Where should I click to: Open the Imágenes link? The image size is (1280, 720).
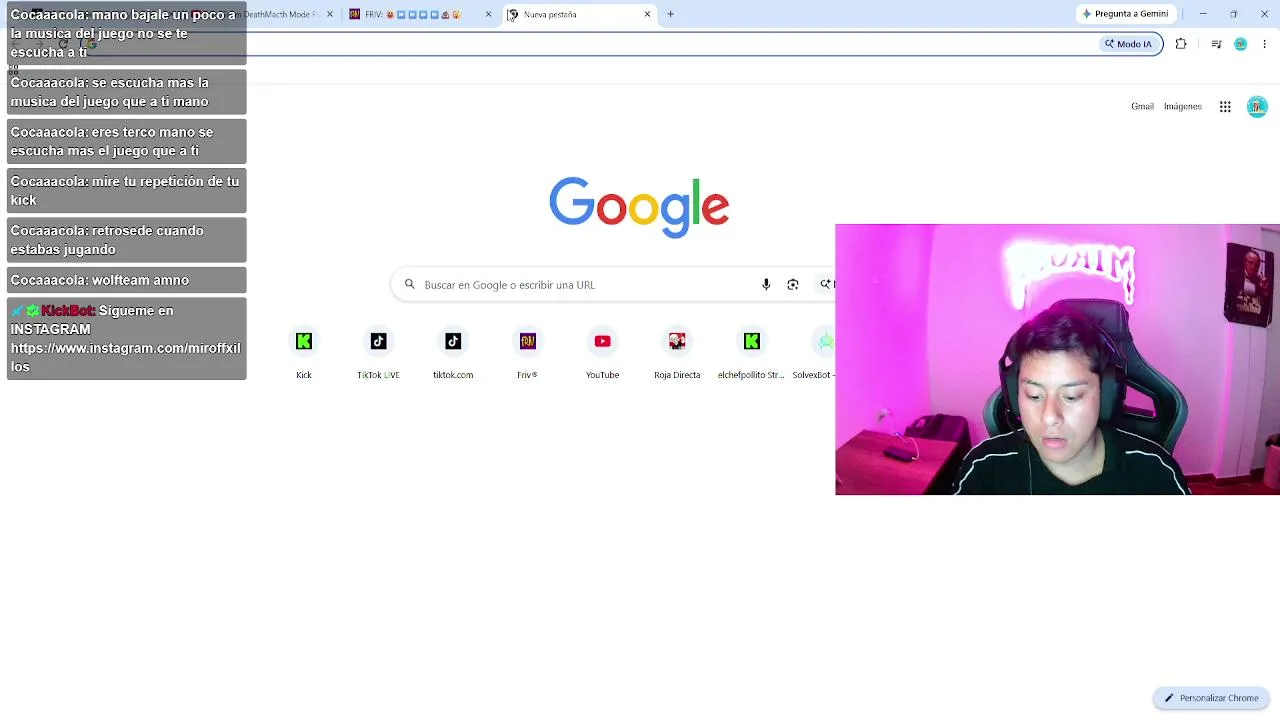[x=1183, y=107]
